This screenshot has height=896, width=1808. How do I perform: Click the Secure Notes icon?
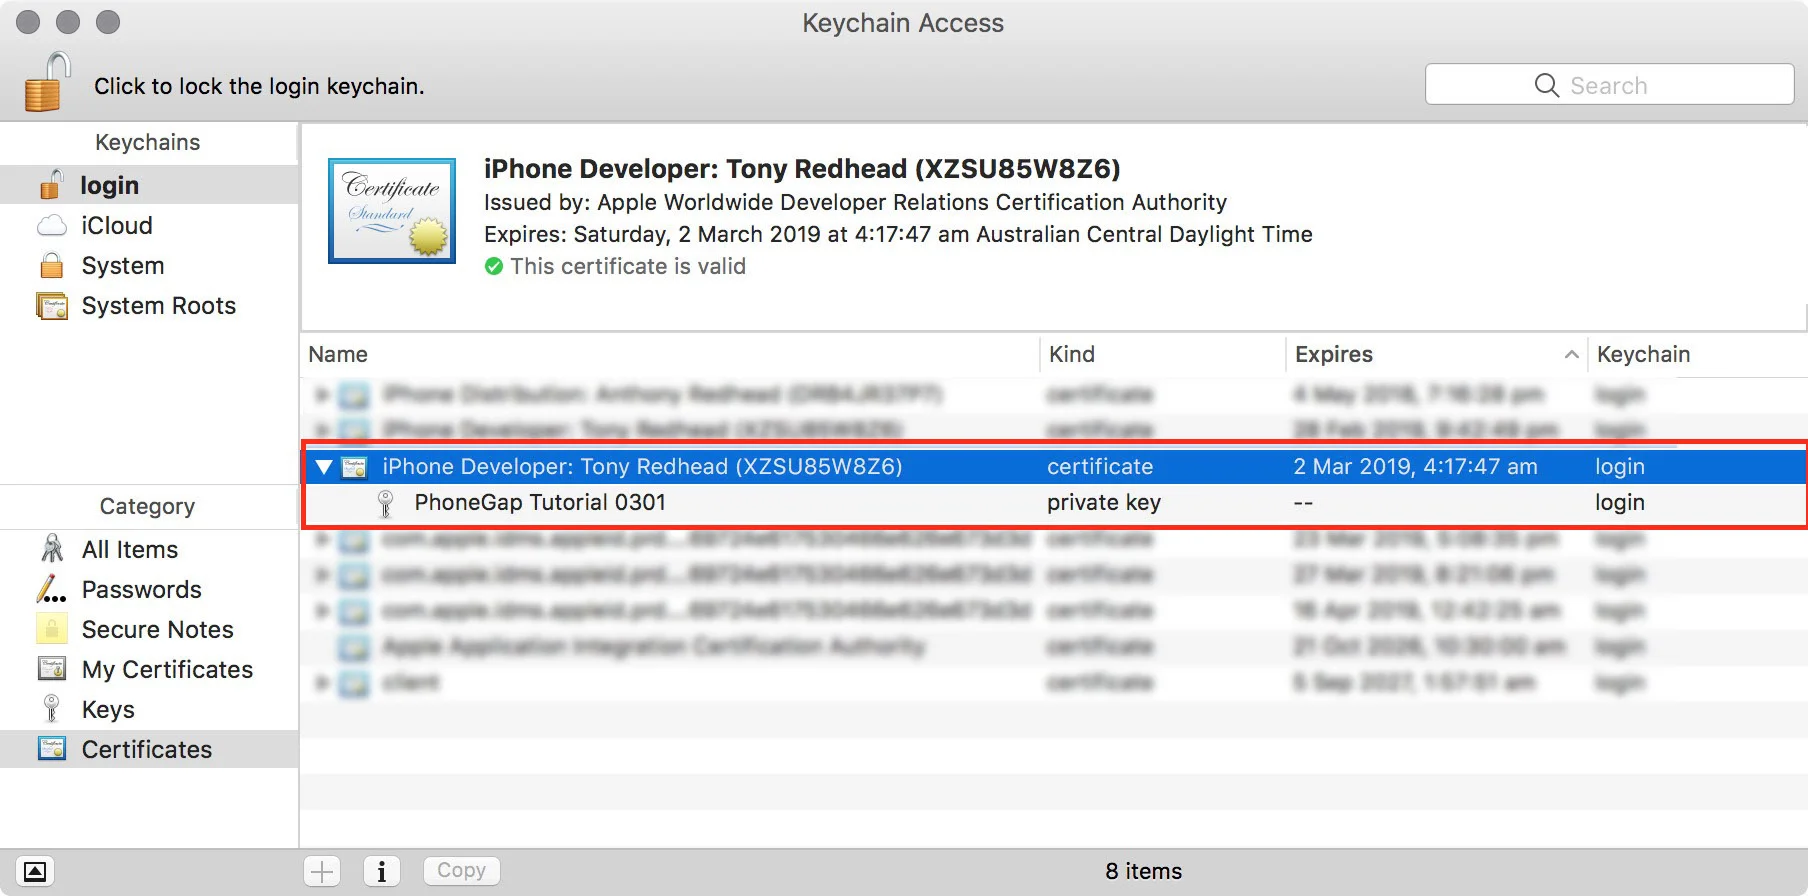[51, 629]
